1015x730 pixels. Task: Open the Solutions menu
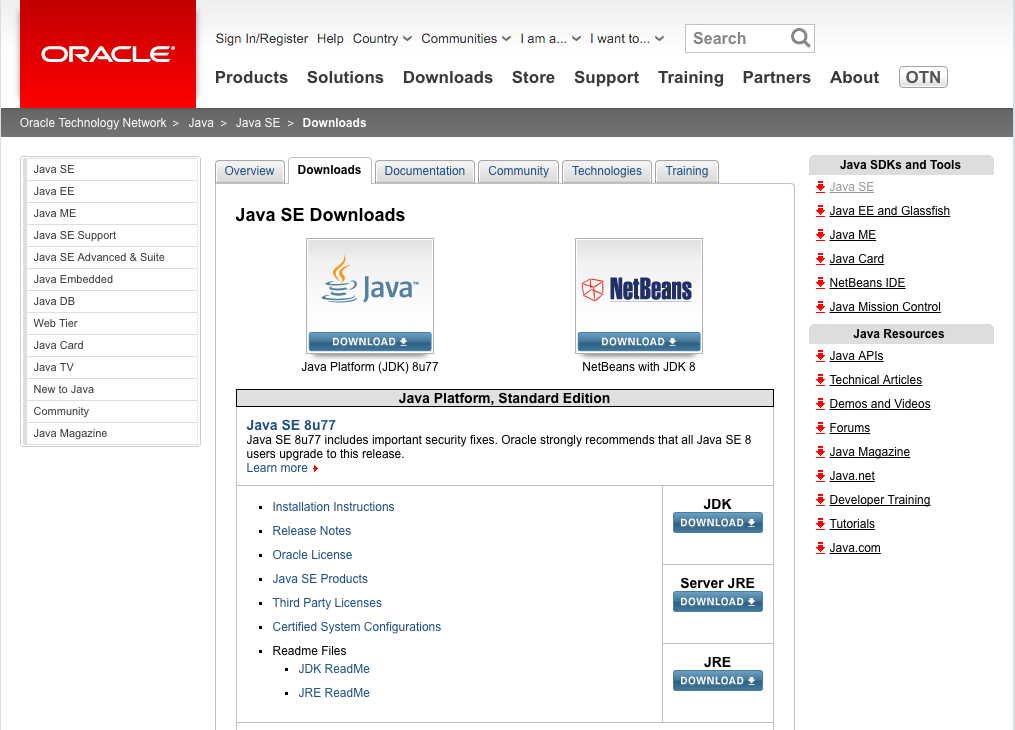pos(345,77)
